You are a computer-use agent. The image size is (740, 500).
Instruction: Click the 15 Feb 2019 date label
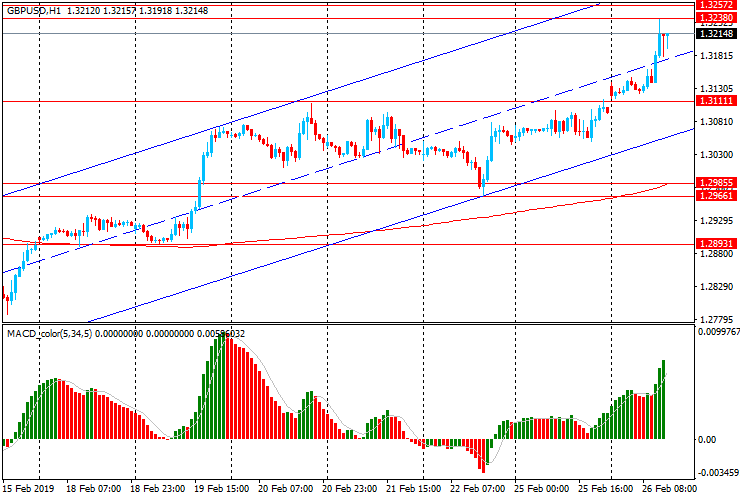[26, 489]
